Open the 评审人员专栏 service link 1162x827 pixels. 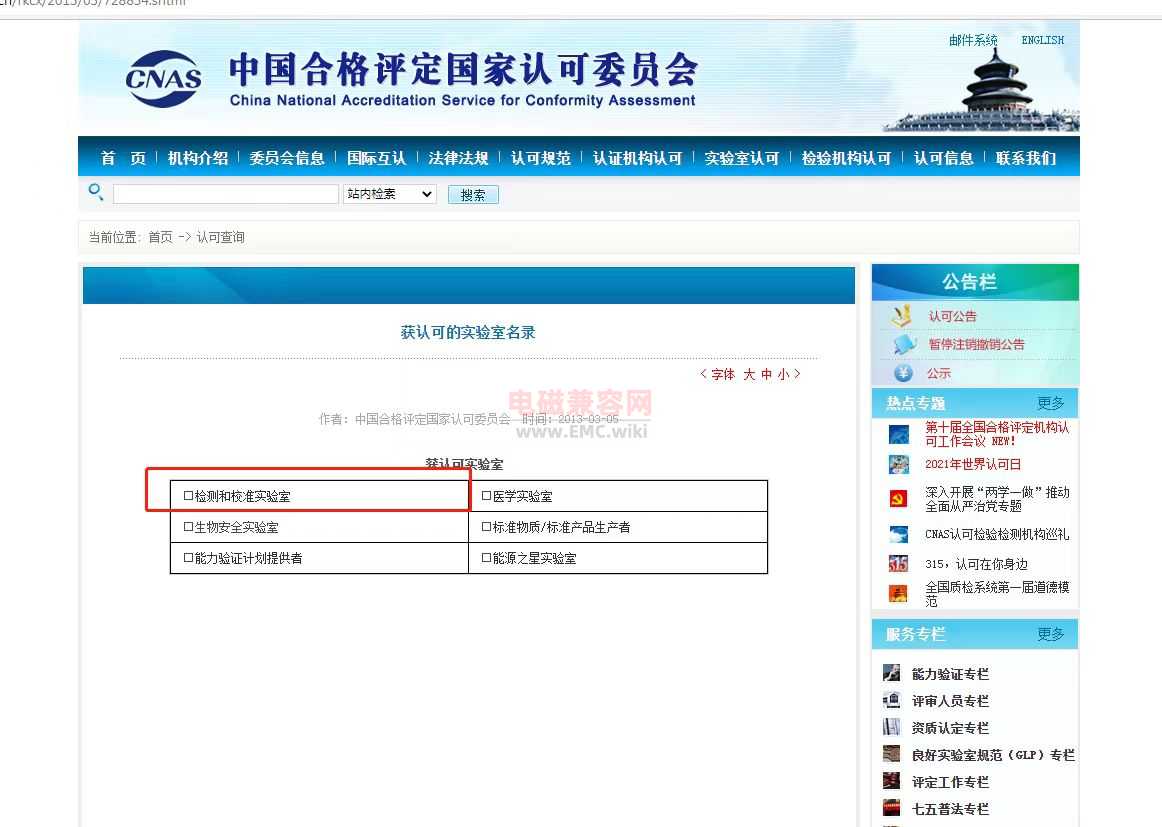click(950, 701)
